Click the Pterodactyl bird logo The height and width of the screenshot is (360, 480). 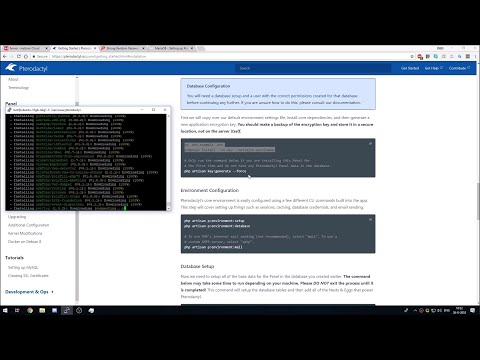click(x=11, y=68)
